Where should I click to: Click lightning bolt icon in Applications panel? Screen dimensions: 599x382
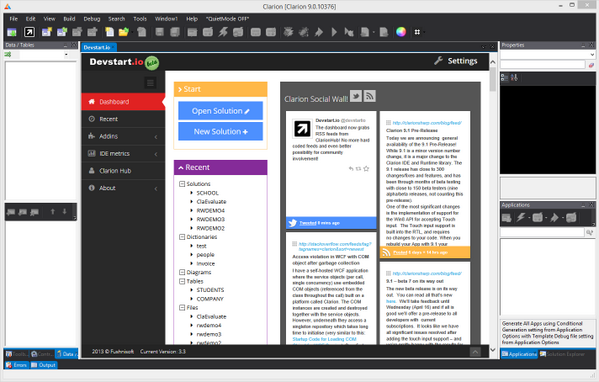tap(521, 218)
